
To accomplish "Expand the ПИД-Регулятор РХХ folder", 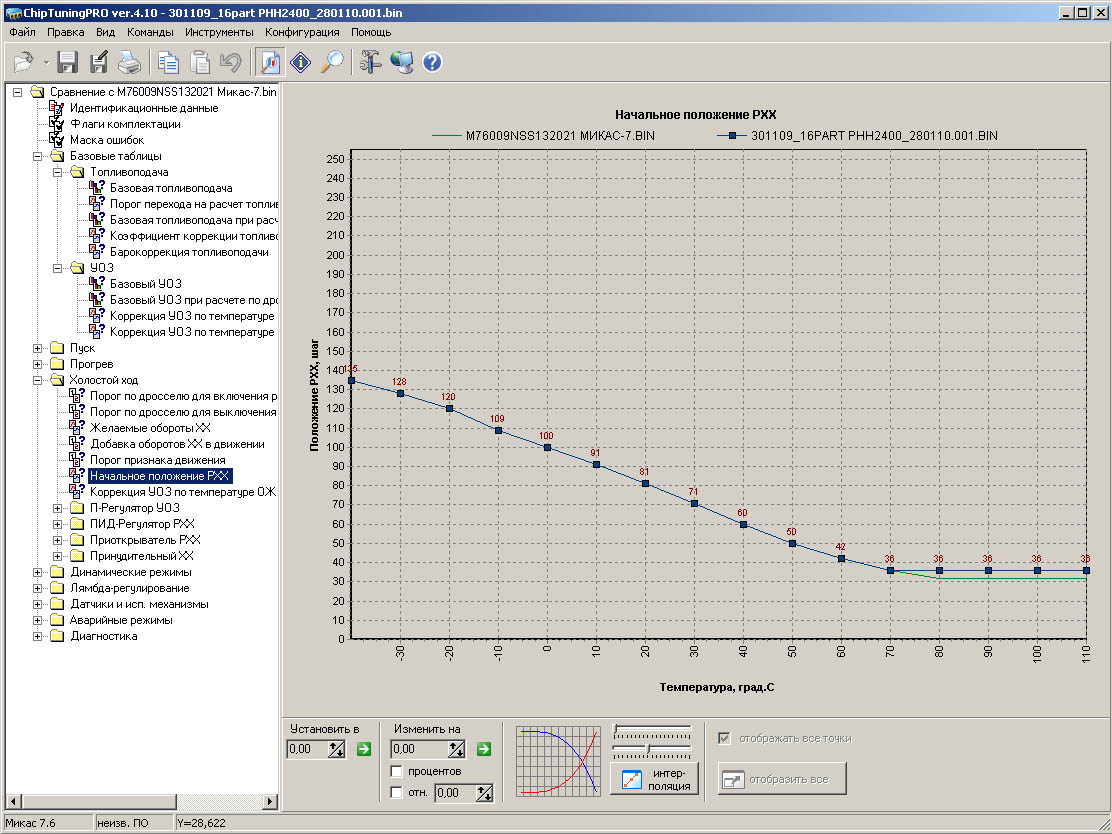I will click(x=58, y=524).
